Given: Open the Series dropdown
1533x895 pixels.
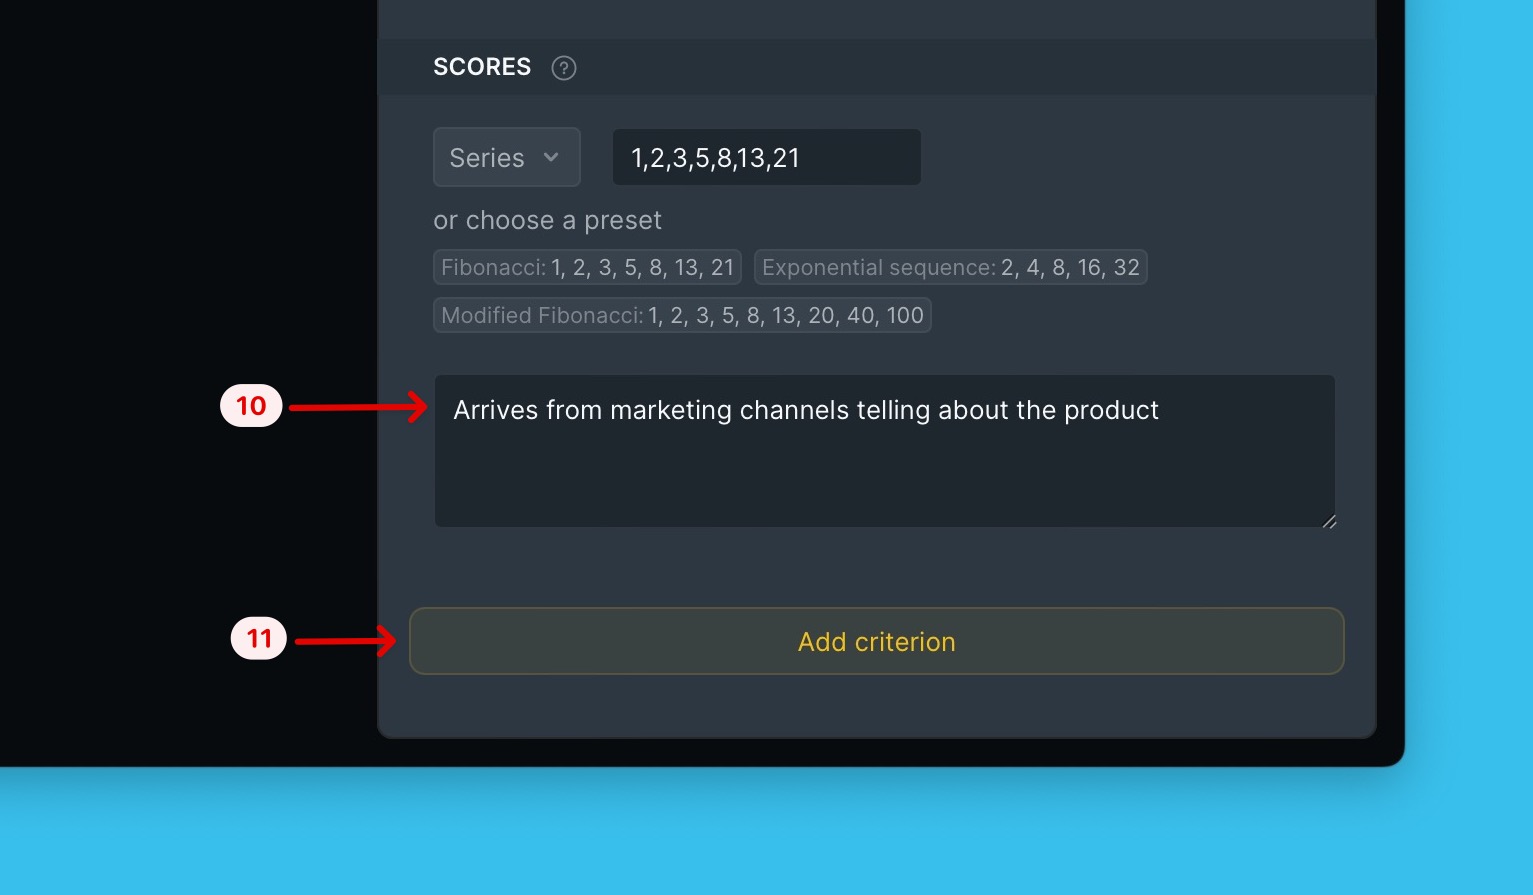Looking at the screenshot, I should 507,157.
